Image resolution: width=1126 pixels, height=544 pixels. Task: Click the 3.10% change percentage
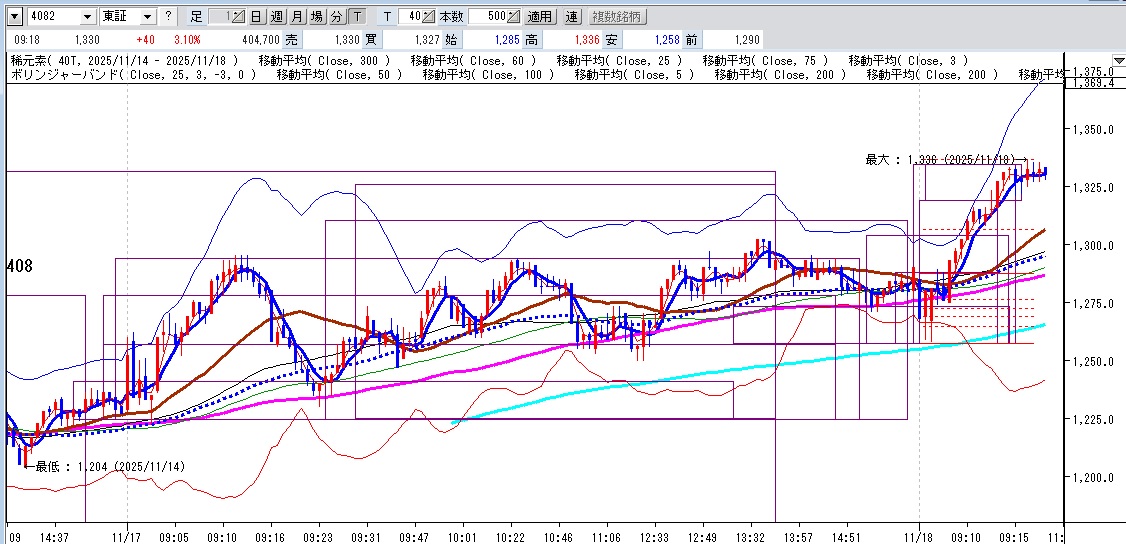[188, 39]
